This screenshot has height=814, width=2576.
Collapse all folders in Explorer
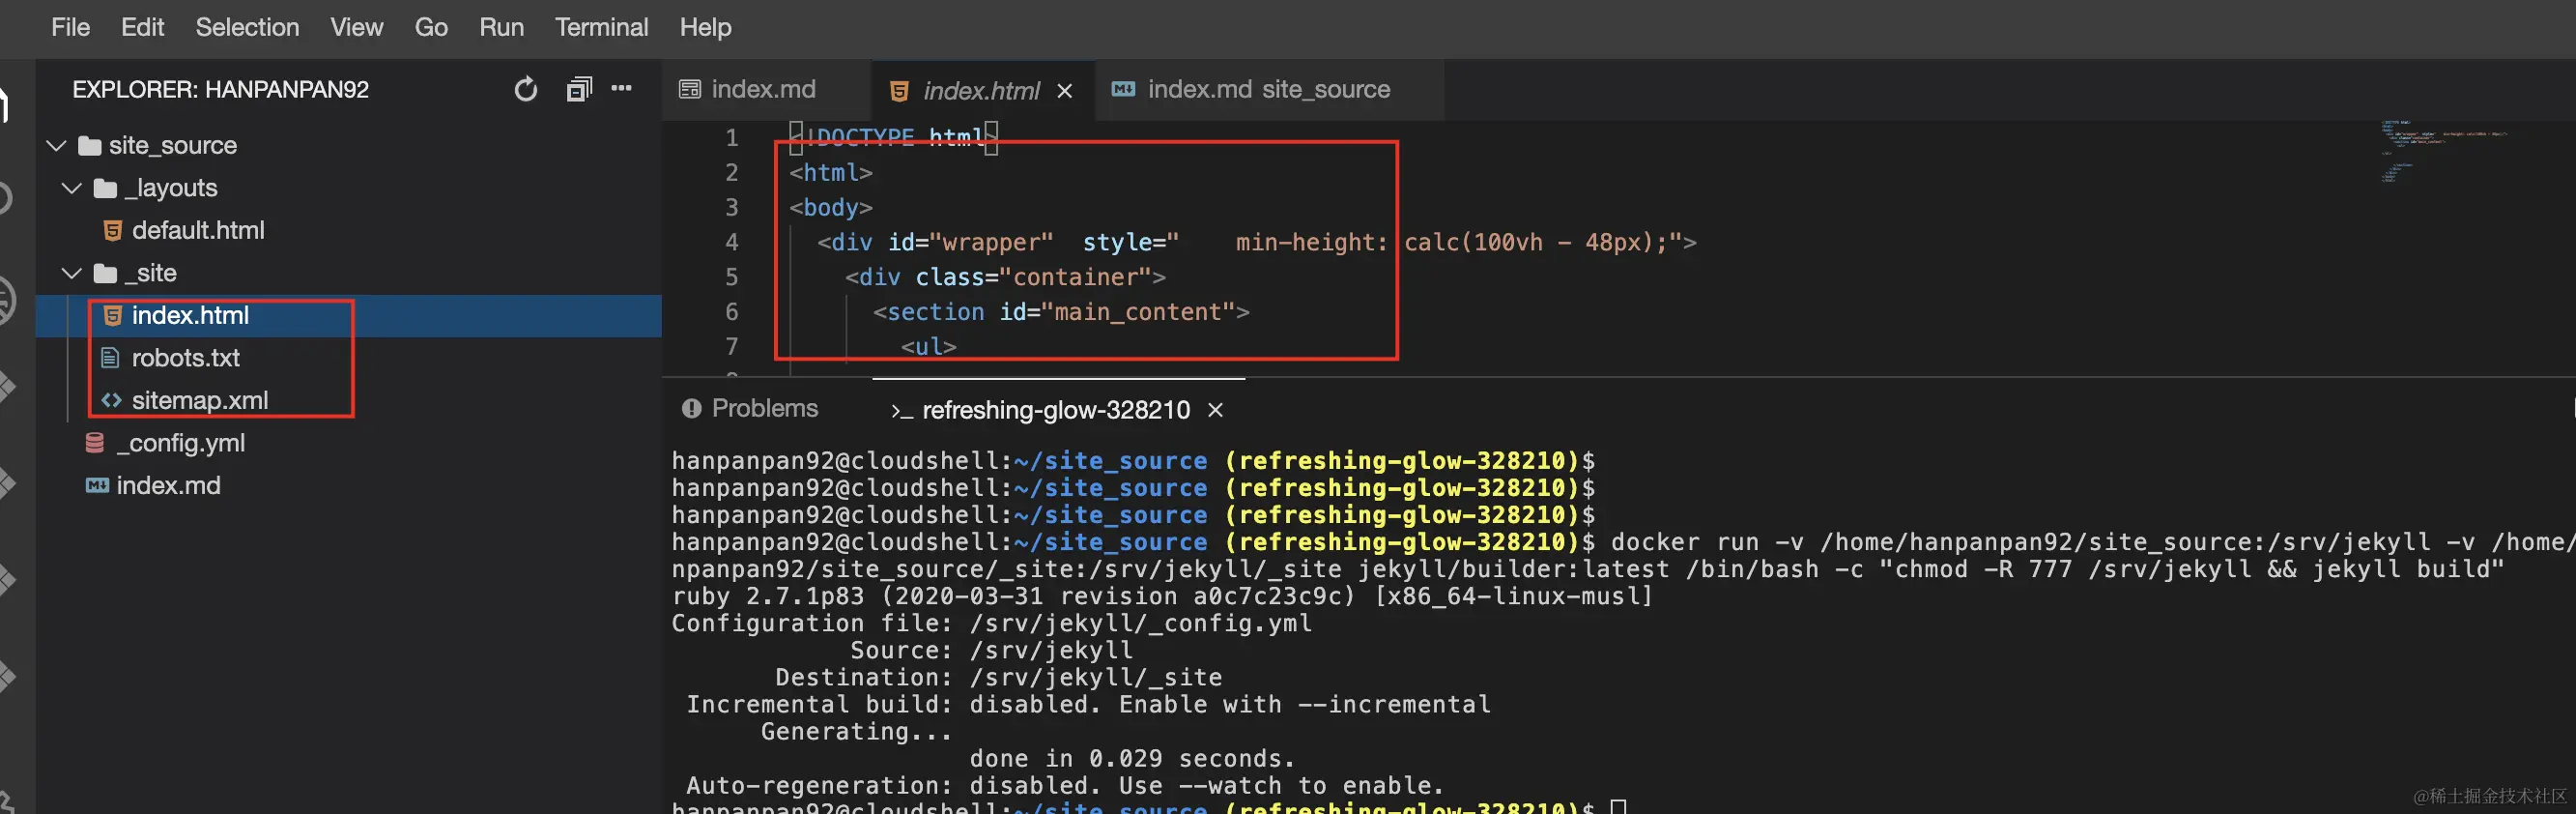pyautogui.click(x=579, y=90)
